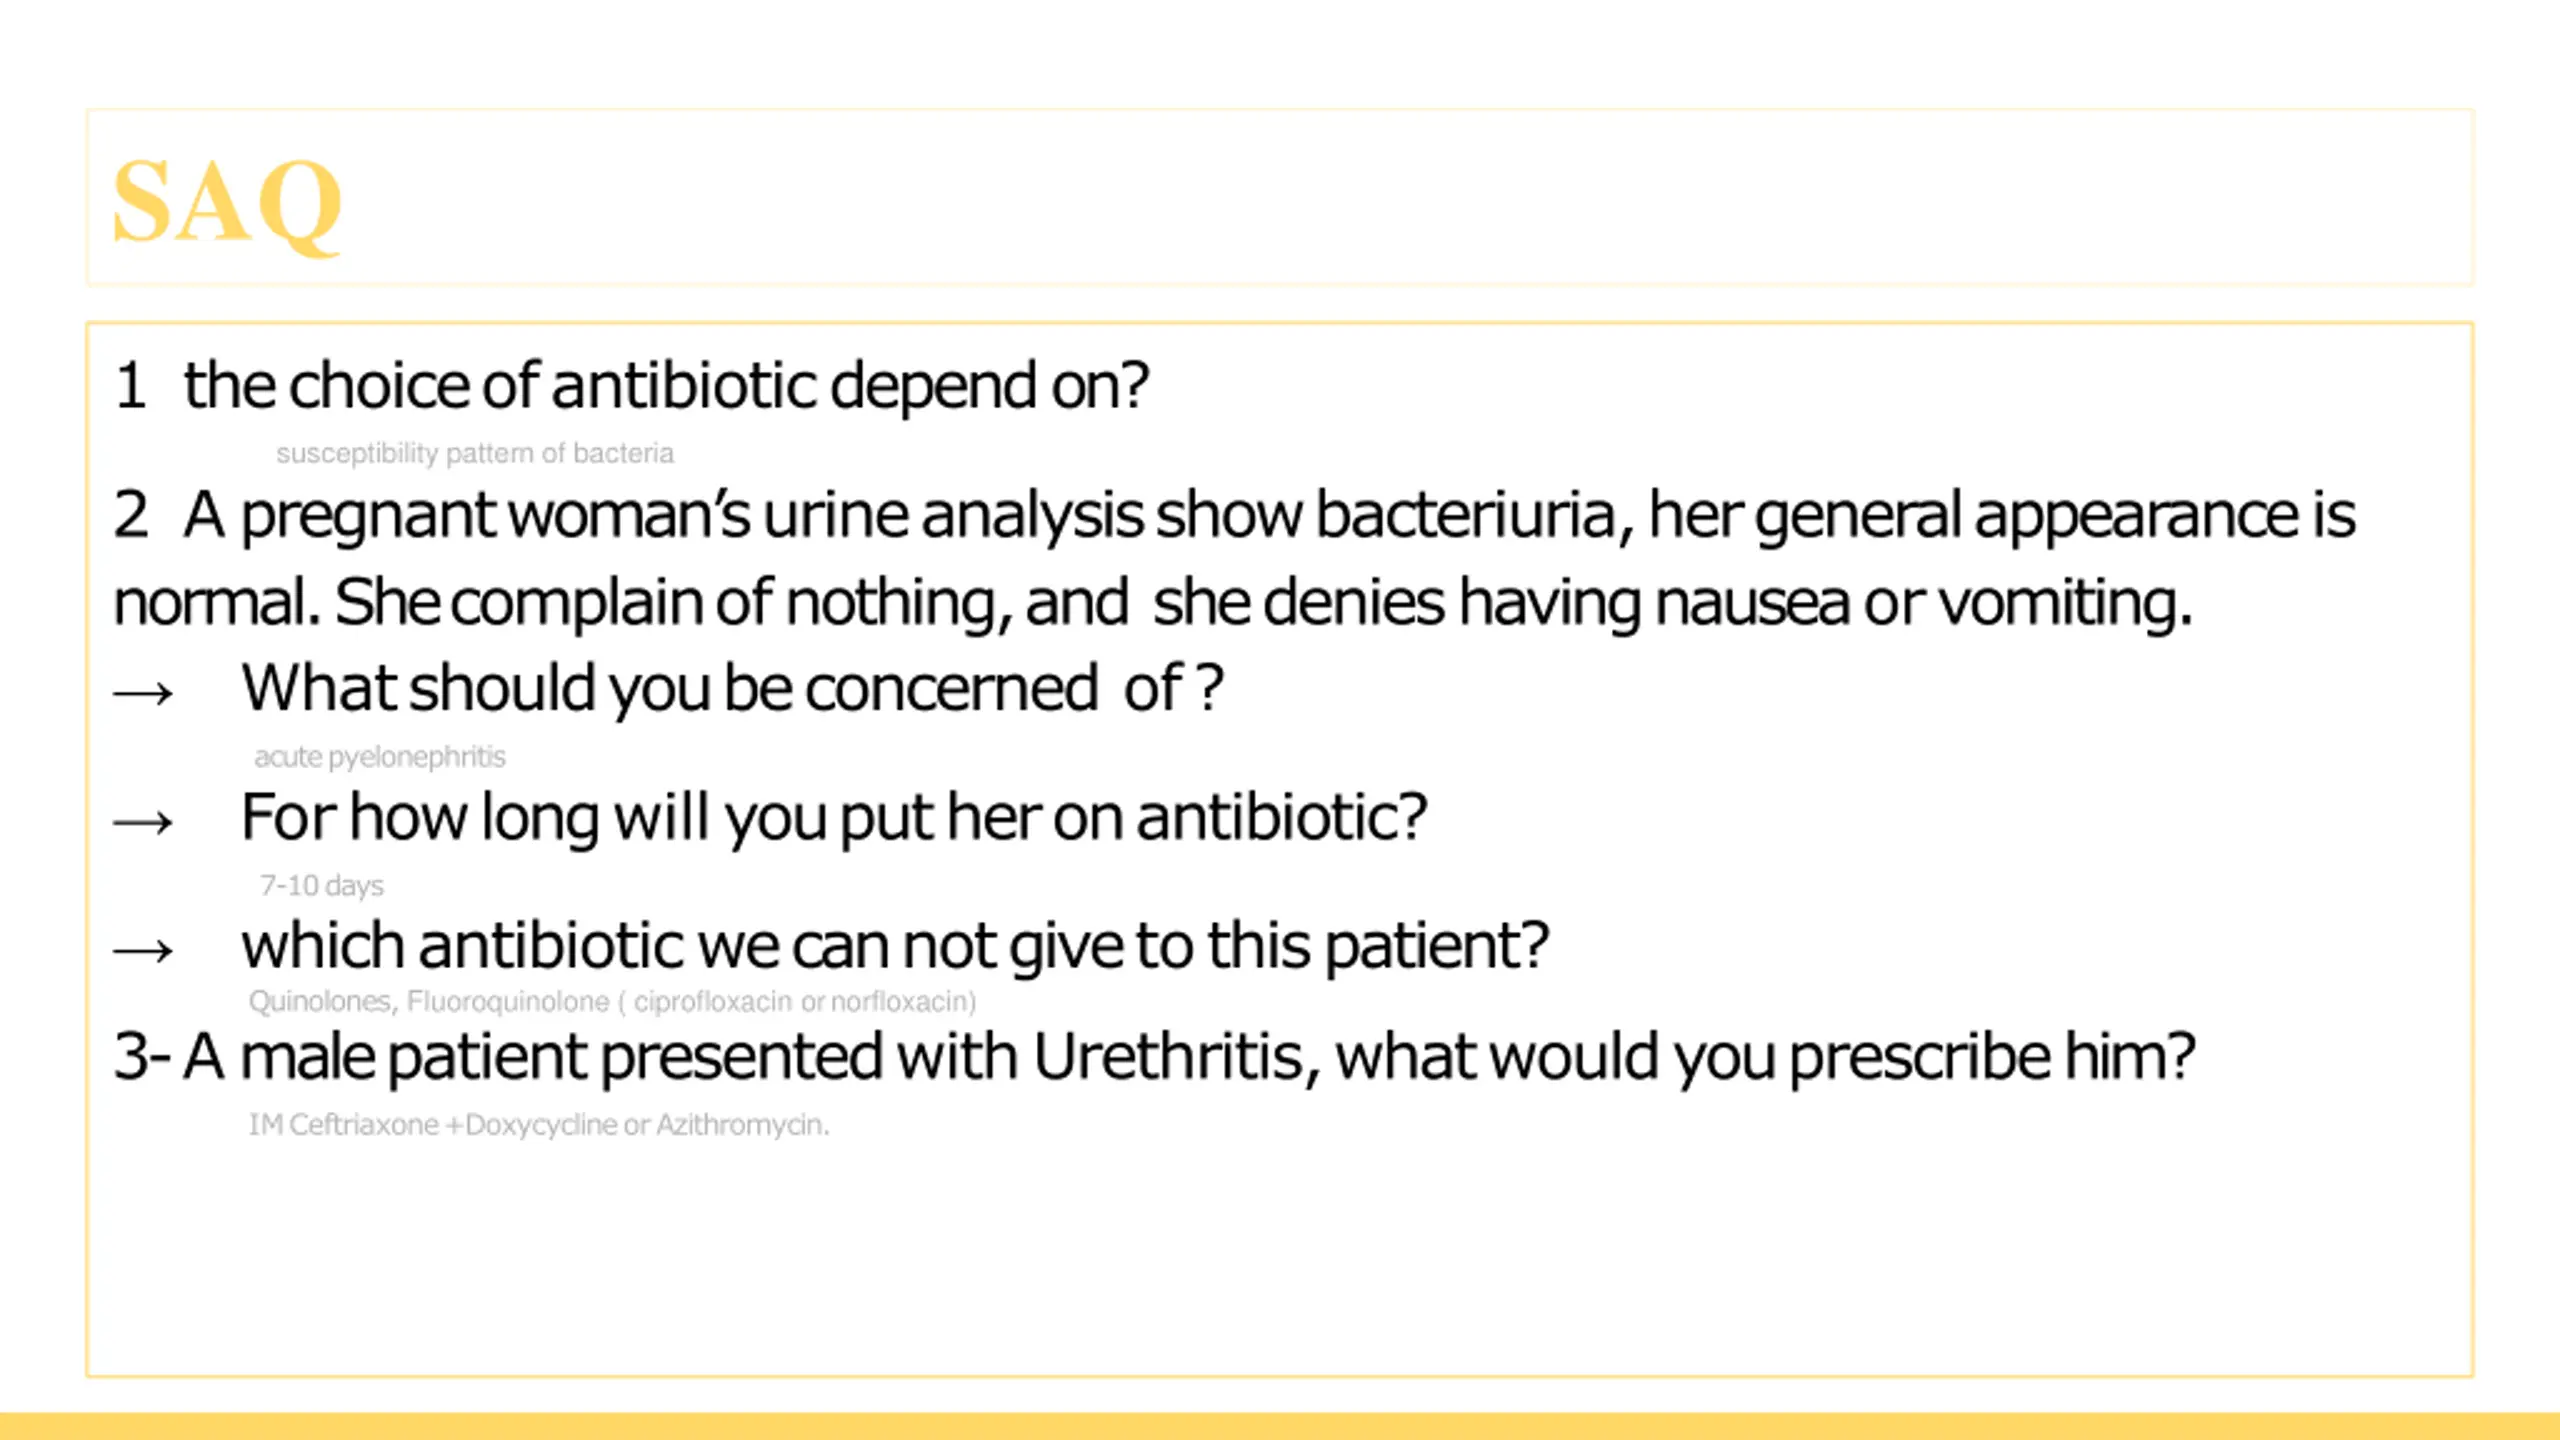Click the 'Quinolones, Fluoroquinolone' answer line
Image resolution: width=2560 pixels, height=1440 pixels.
pos(612,1002)
